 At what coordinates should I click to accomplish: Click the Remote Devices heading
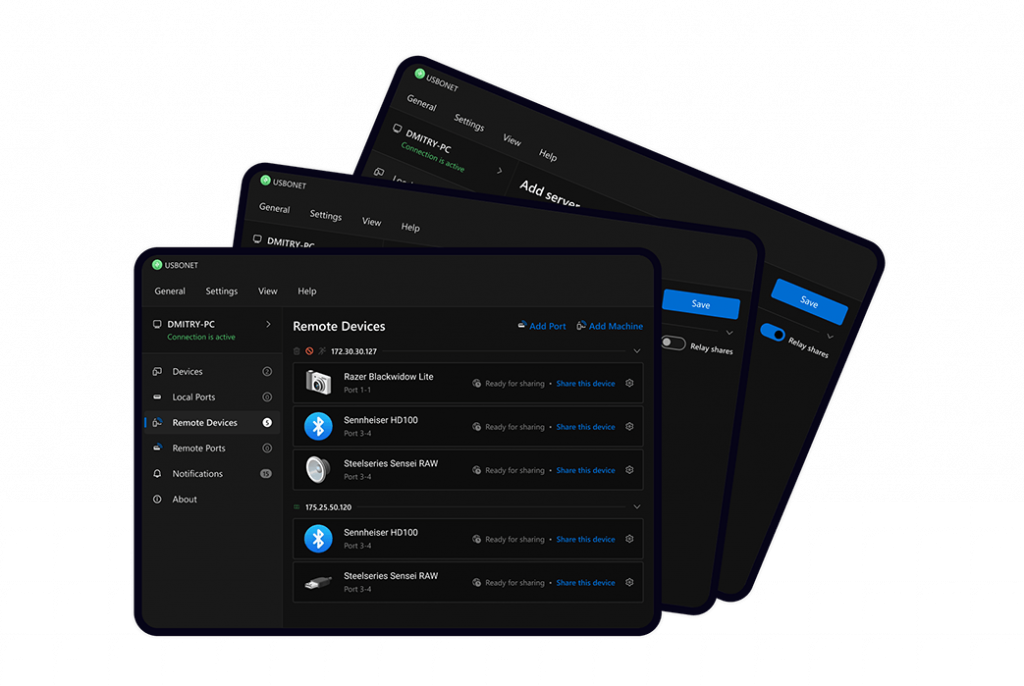[339, 326]
